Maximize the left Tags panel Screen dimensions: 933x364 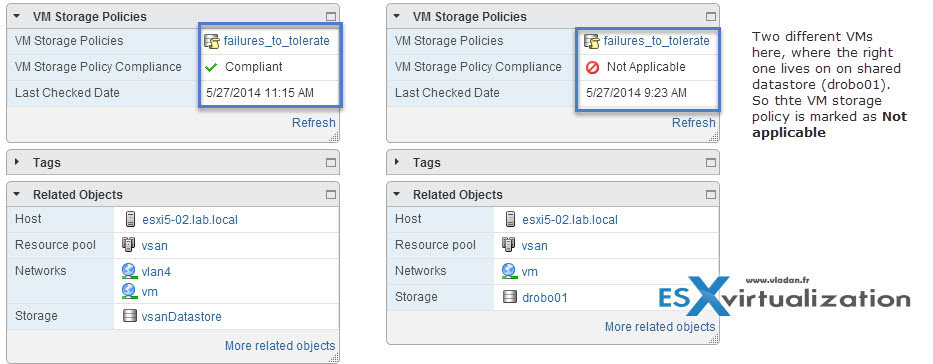331,162
